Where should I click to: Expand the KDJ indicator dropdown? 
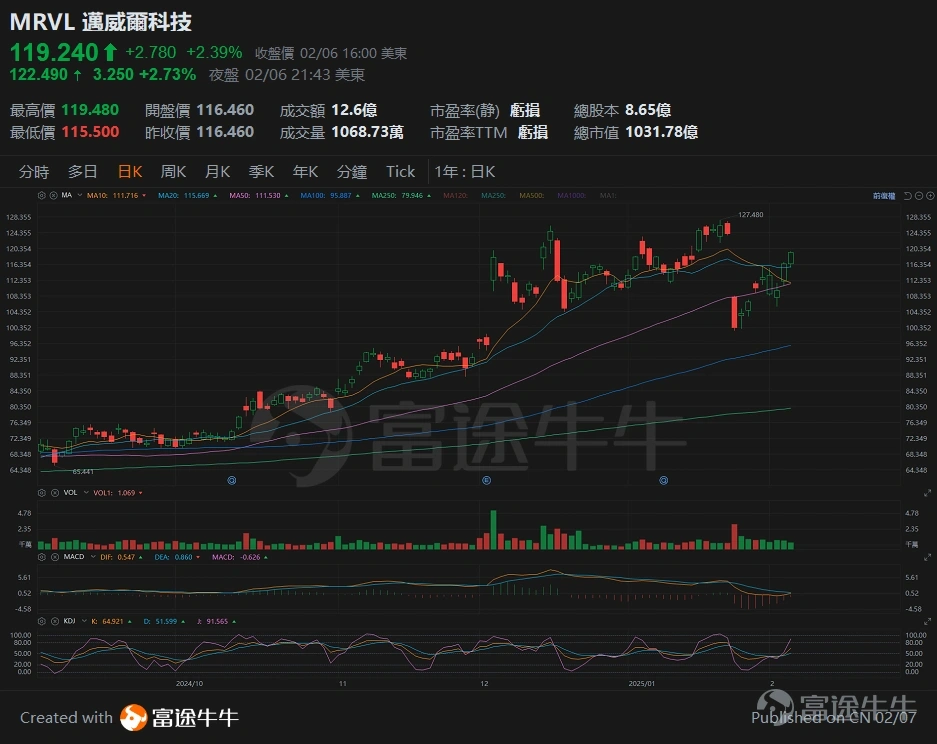coord(84,621)
